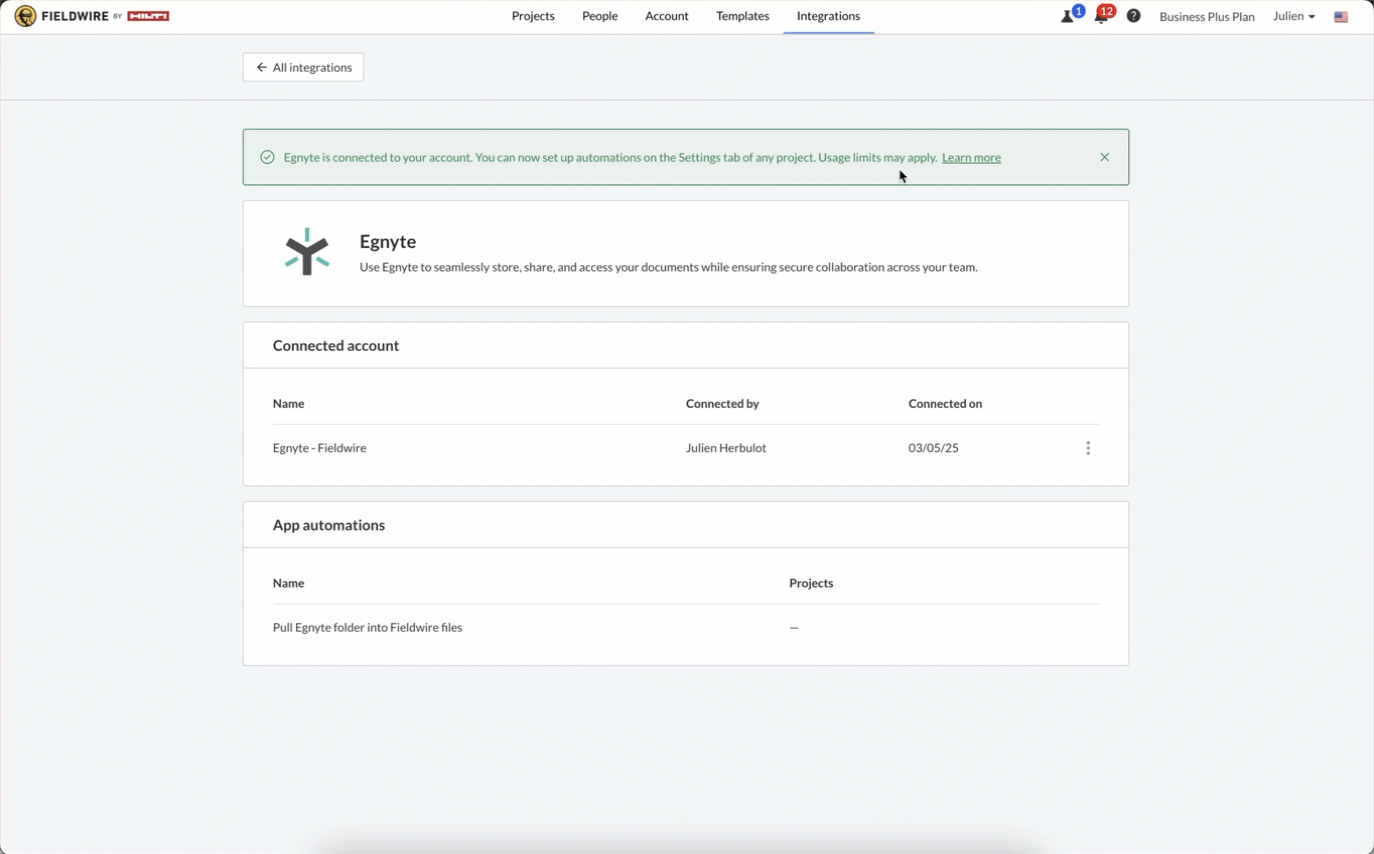Go to the Projects tab
The width and height of the screenshot is (1374, 854).
click(x=533, y=16)
